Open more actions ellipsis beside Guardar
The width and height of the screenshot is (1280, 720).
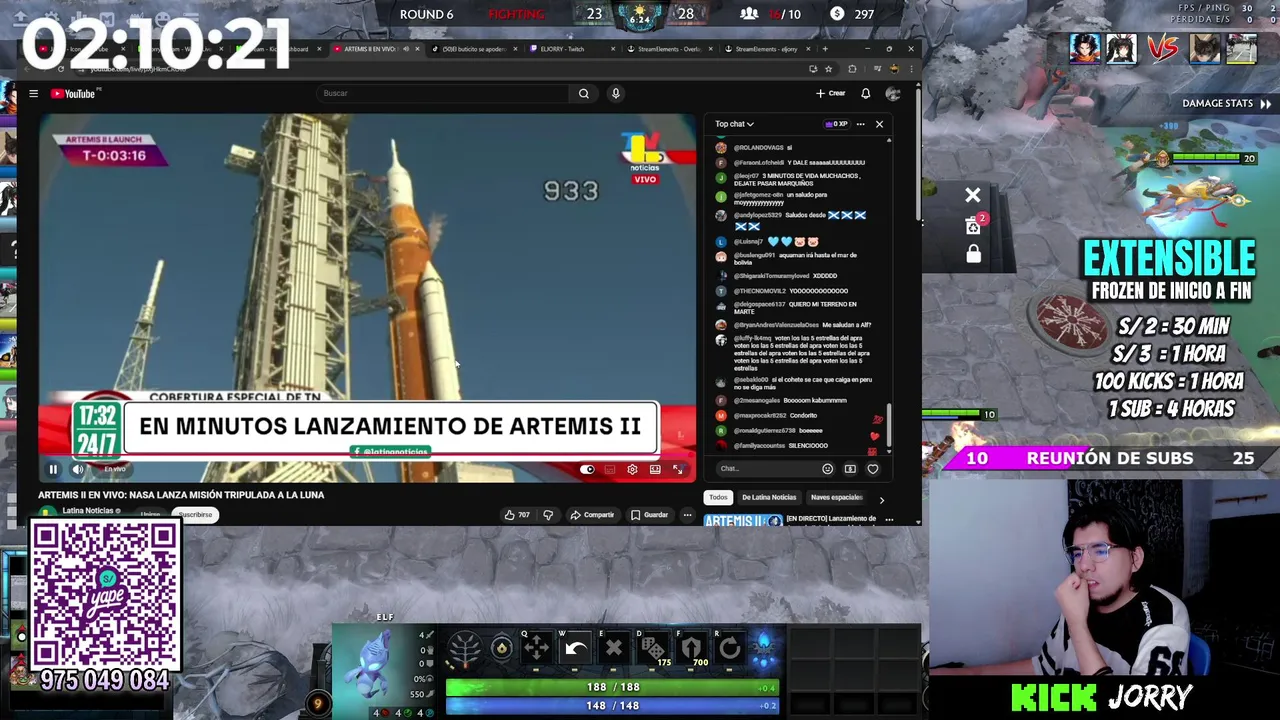tap(687, 515)
